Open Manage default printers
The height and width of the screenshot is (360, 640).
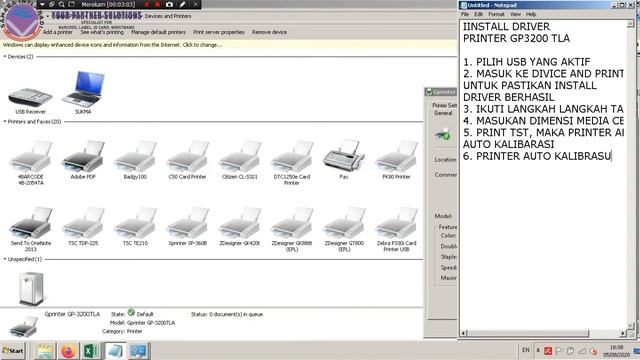pyautogui.click(x=158, y=32)
